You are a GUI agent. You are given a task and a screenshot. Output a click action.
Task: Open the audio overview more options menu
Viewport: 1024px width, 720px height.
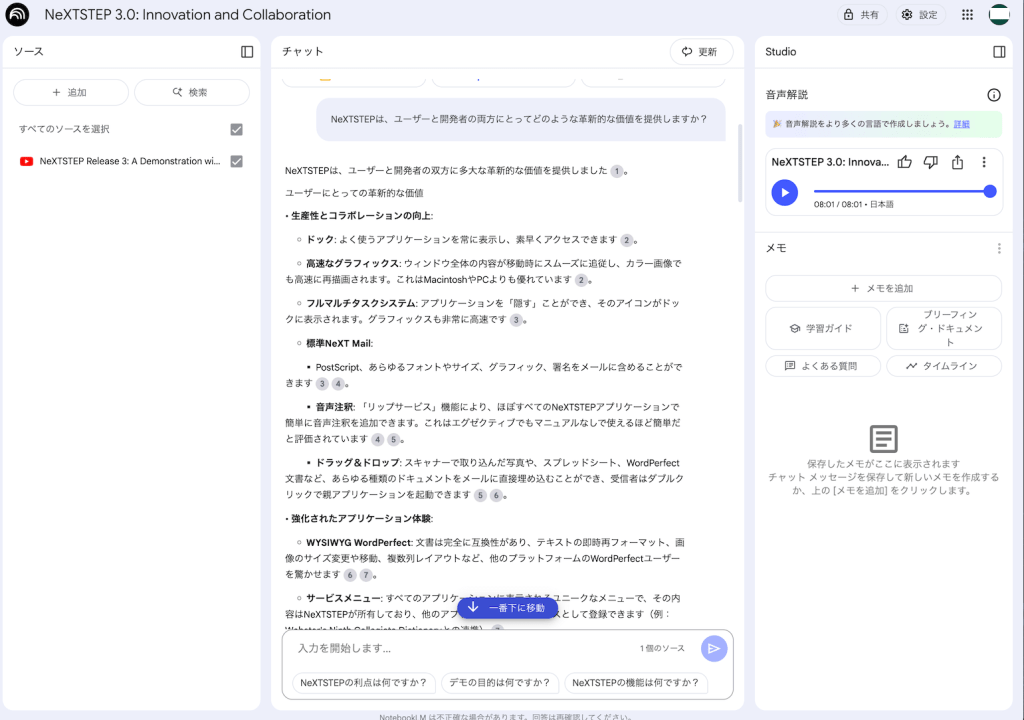click(x=984, y=162)
